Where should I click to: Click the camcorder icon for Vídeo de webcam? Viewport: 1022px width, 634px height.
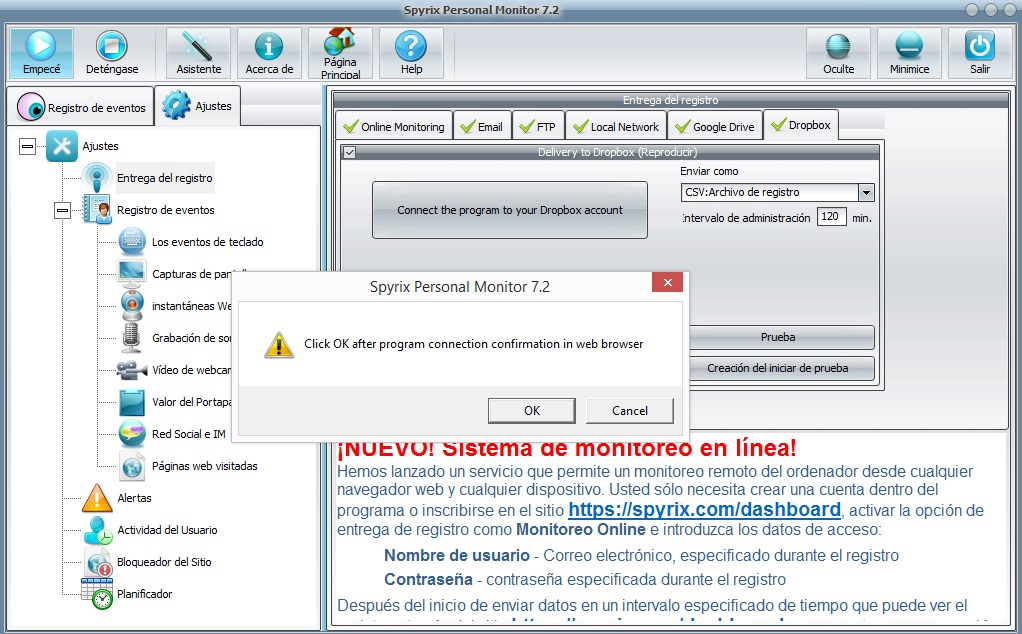click(132, 369)
